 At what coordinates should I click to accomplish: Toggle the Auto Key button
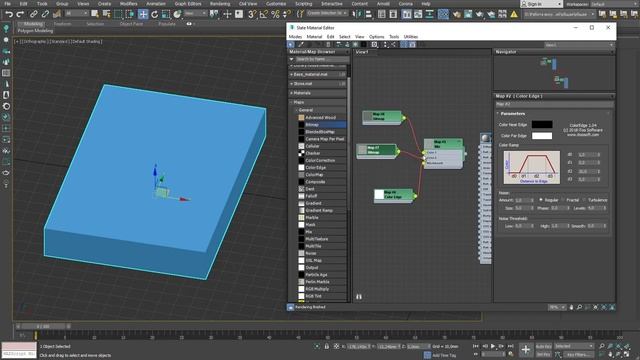click(543, 346)
